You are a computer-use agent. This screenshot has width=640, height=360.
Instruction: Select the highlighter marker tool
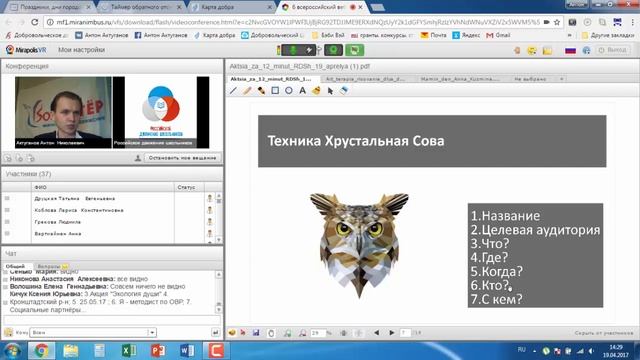(x=261, y=91)
